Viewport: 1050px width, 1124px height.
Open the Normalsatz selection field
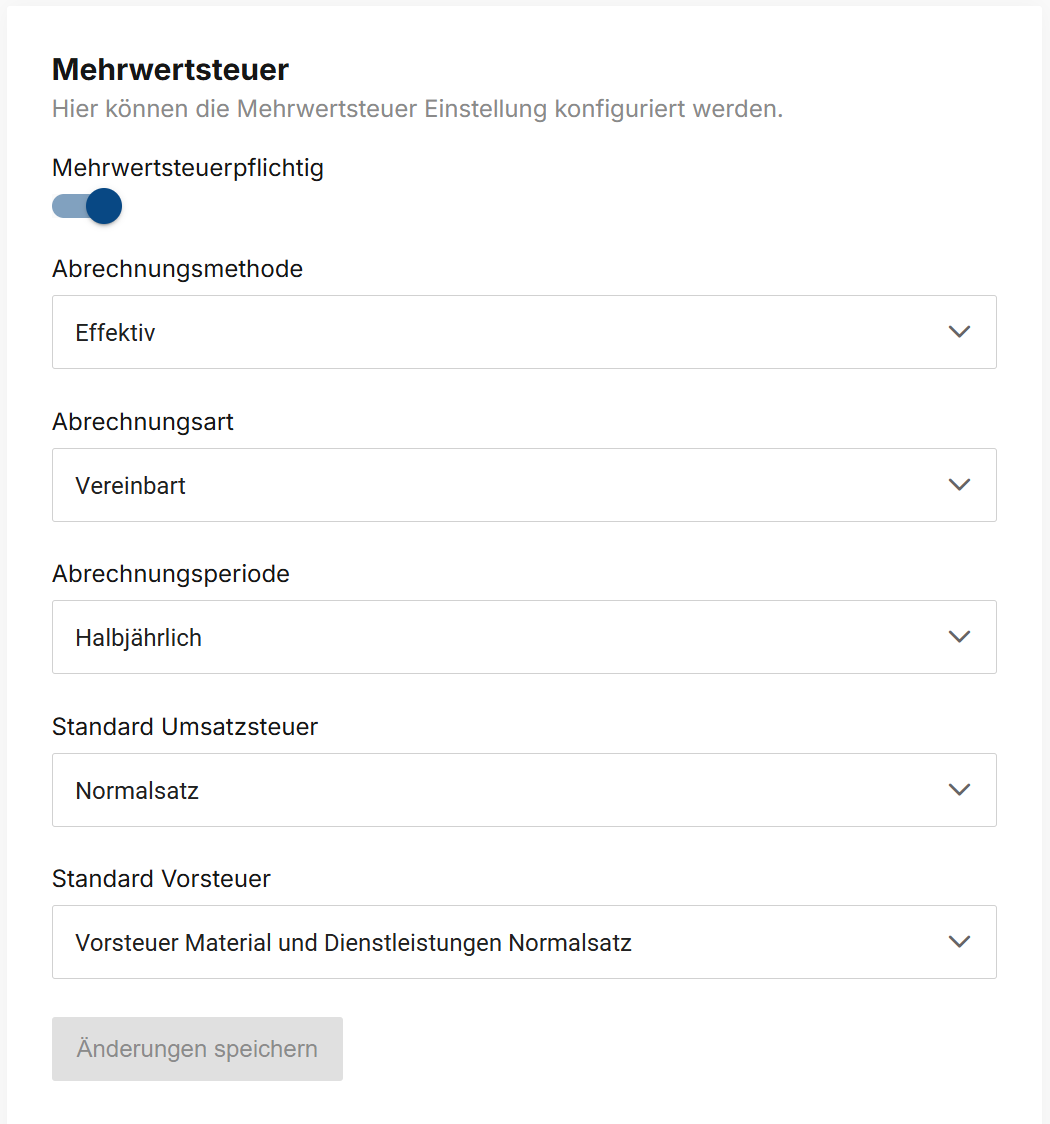point(524,789)
